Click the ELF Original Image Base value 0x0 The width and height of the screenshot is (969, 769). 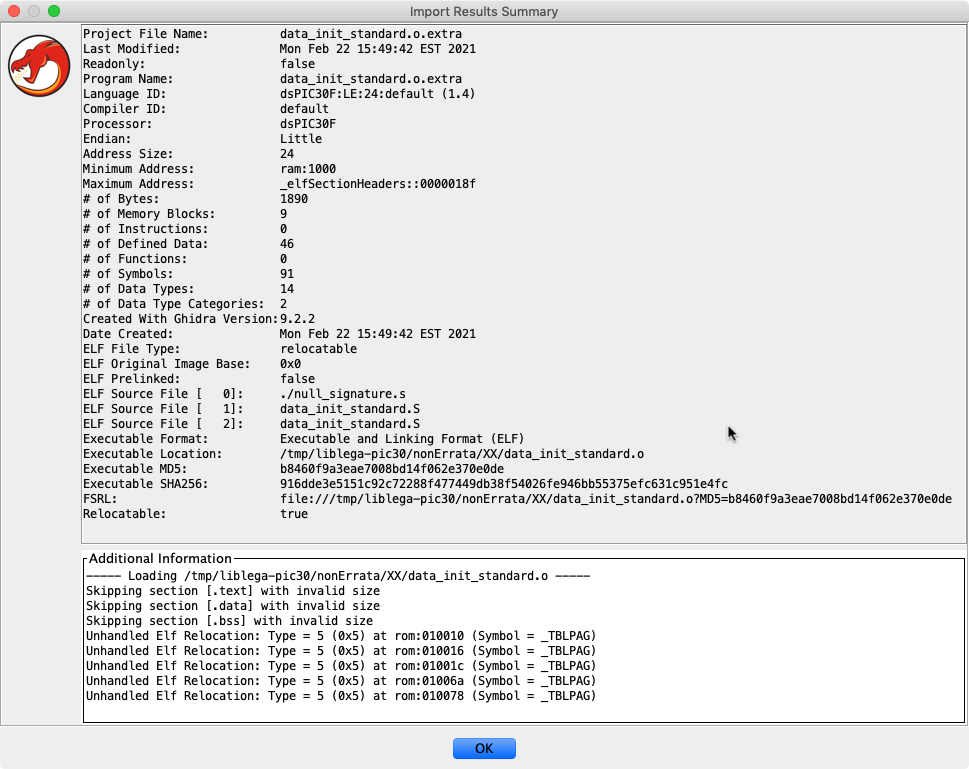point(290,363)
